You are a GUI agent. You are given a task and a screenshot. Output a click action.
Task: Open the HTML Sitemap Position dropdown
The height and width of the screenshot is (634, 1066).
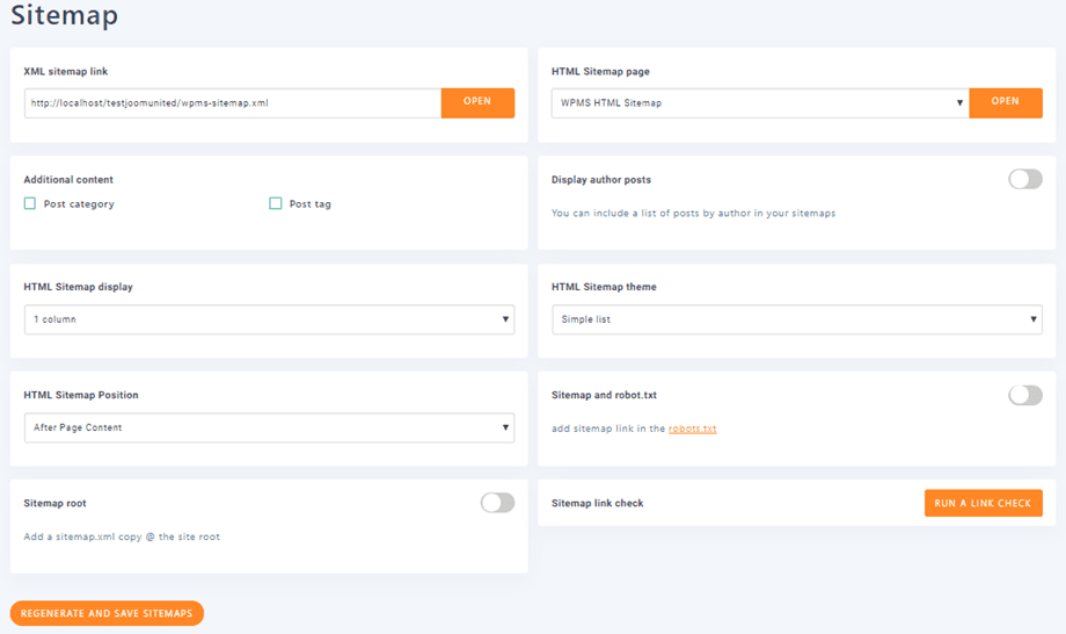[269, 428]
